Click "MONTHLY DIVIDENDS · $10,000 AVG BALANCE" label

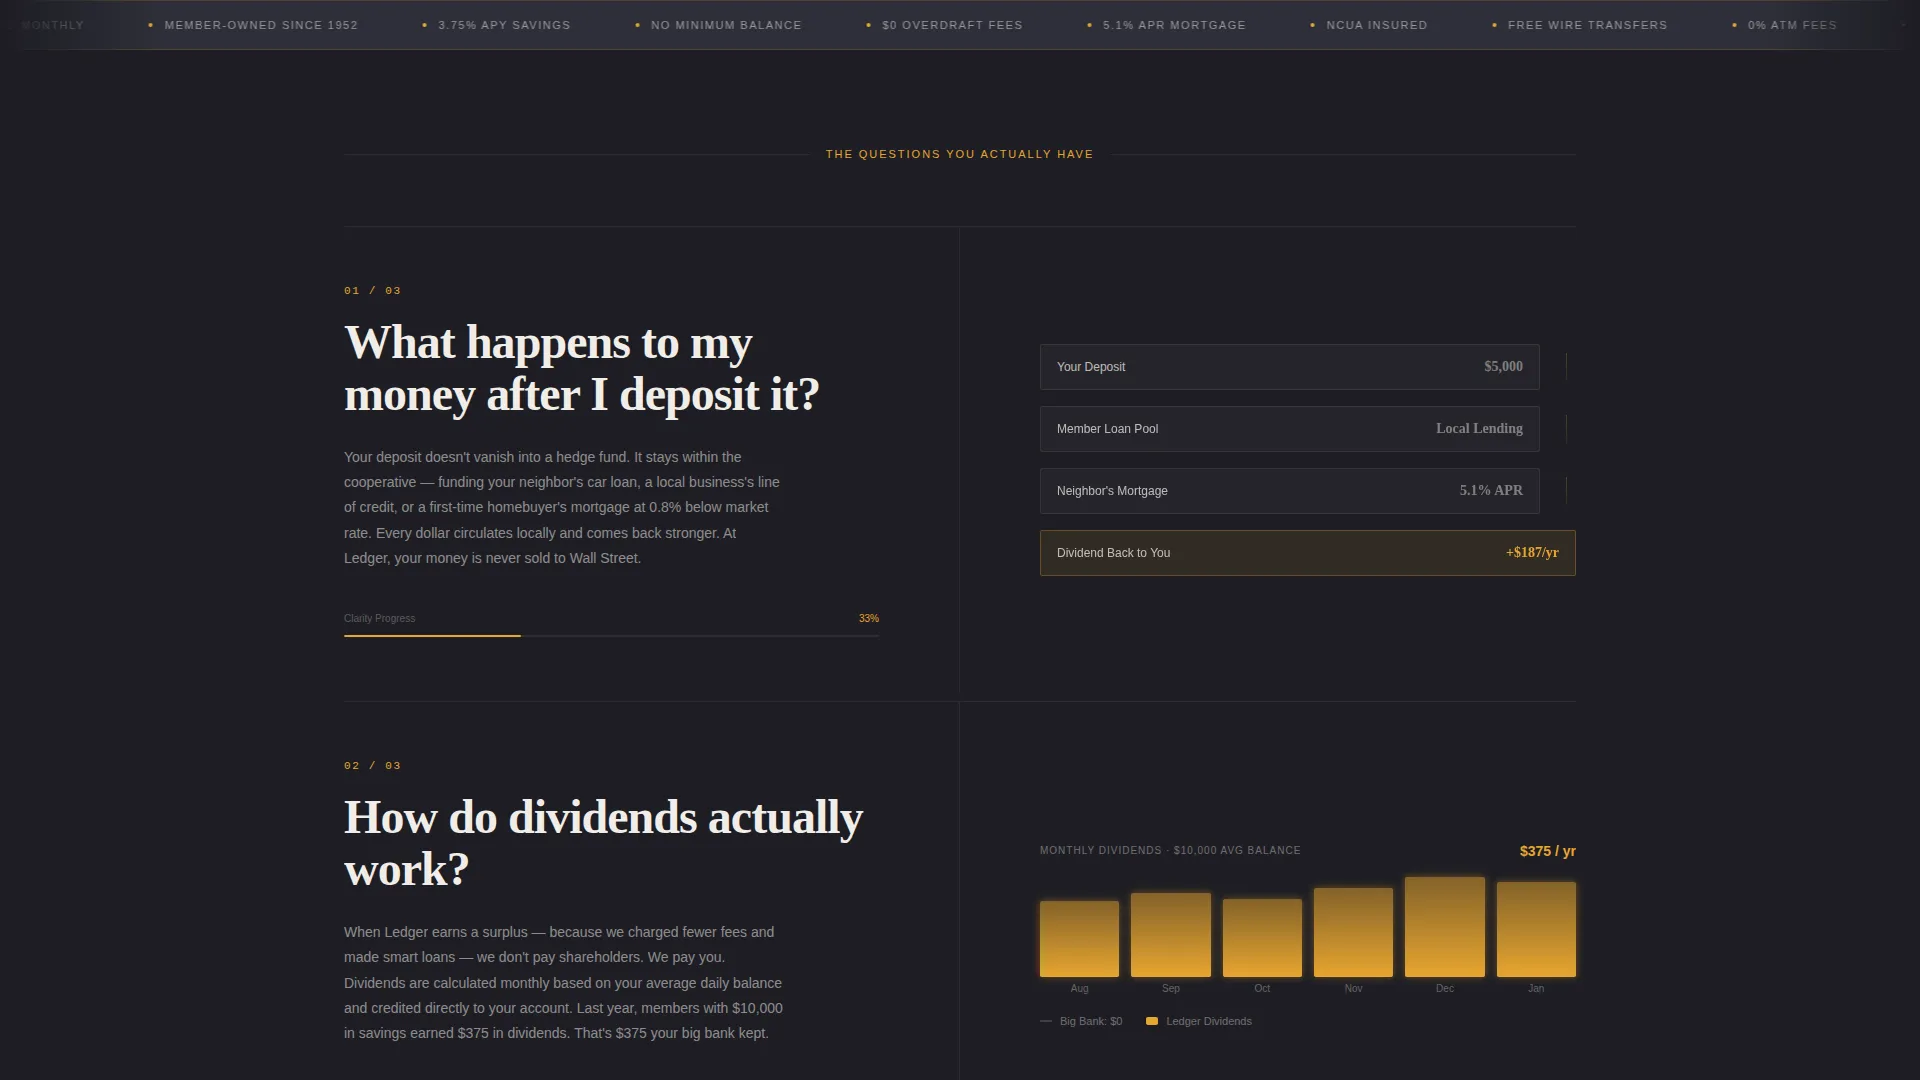[1170, 851]
